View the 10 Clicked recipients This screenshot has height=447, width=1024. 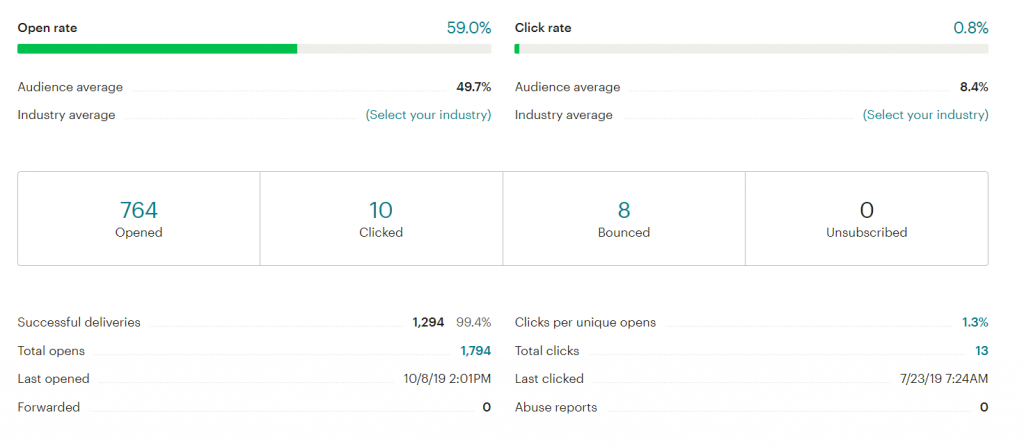click(381, 210)
